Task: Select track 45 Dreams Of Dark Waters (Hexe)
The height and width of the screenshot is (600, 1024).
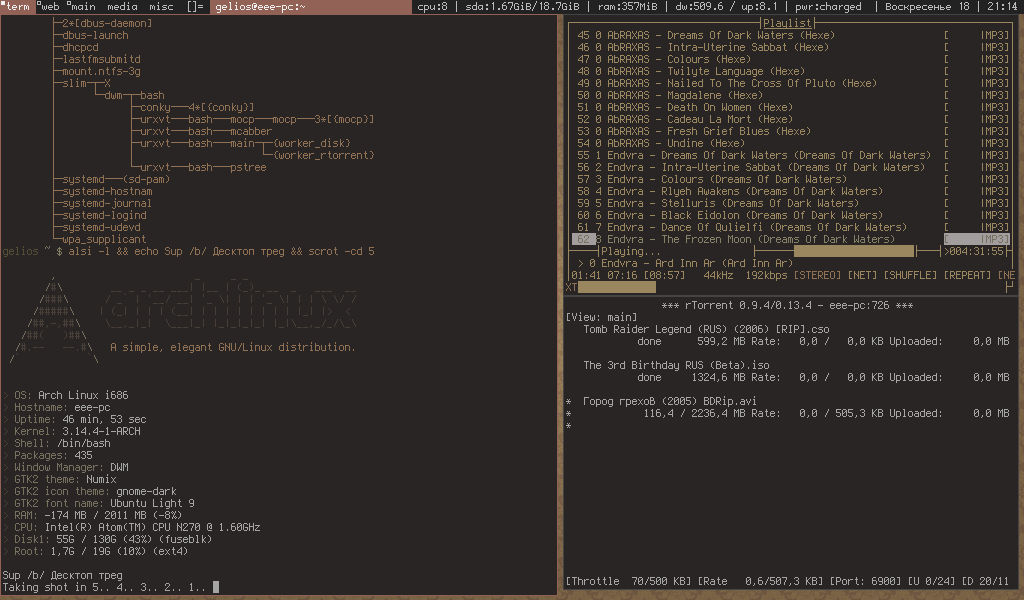Action: tap(793, 35)
